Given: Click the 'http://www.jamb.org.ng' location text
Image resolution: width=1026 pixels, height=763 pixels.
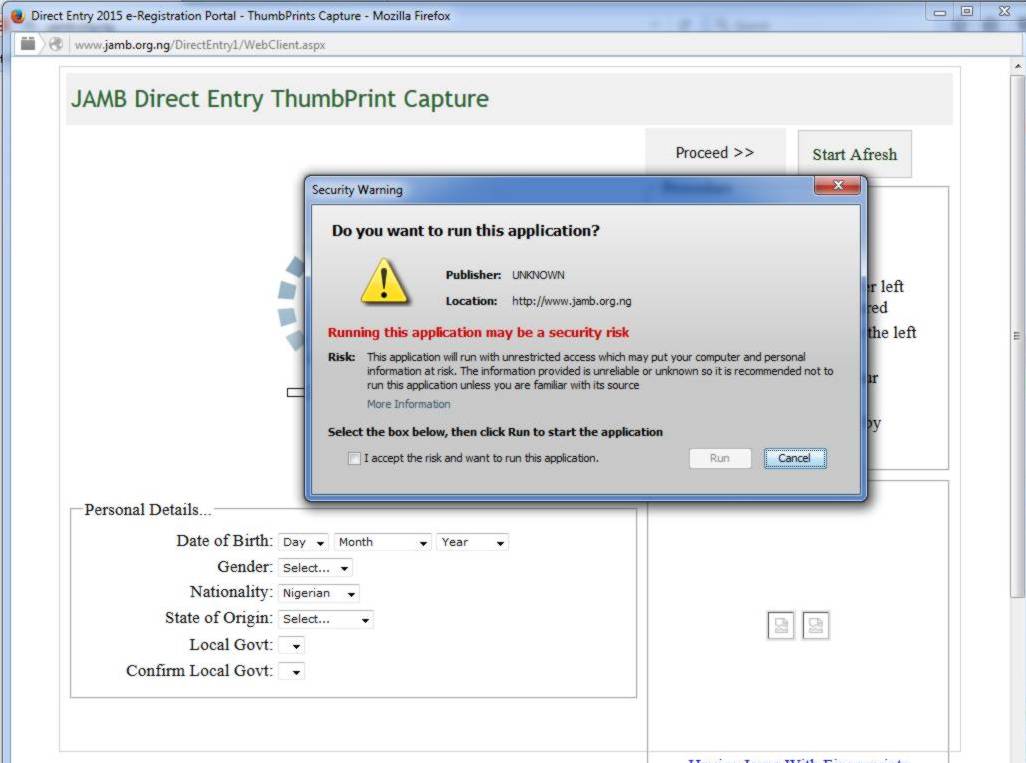Looking at the screenshot, I should click(x=571, y=302).
